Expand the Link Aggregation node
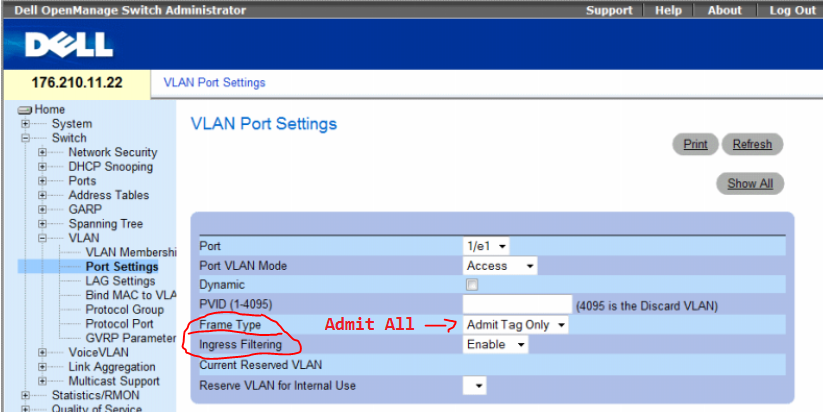The image size is (823, 412). (x=42, y=367)
